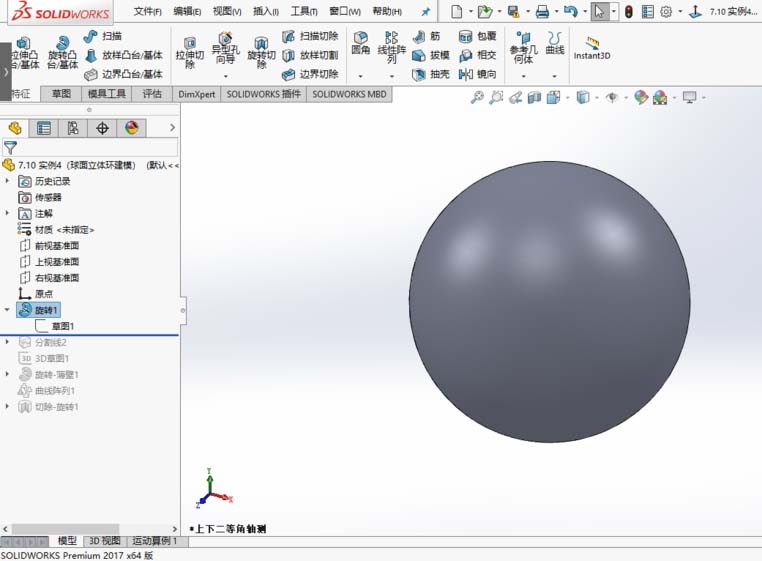Switch to the 运动算例 1 motion study tab

tap(155, 541)
